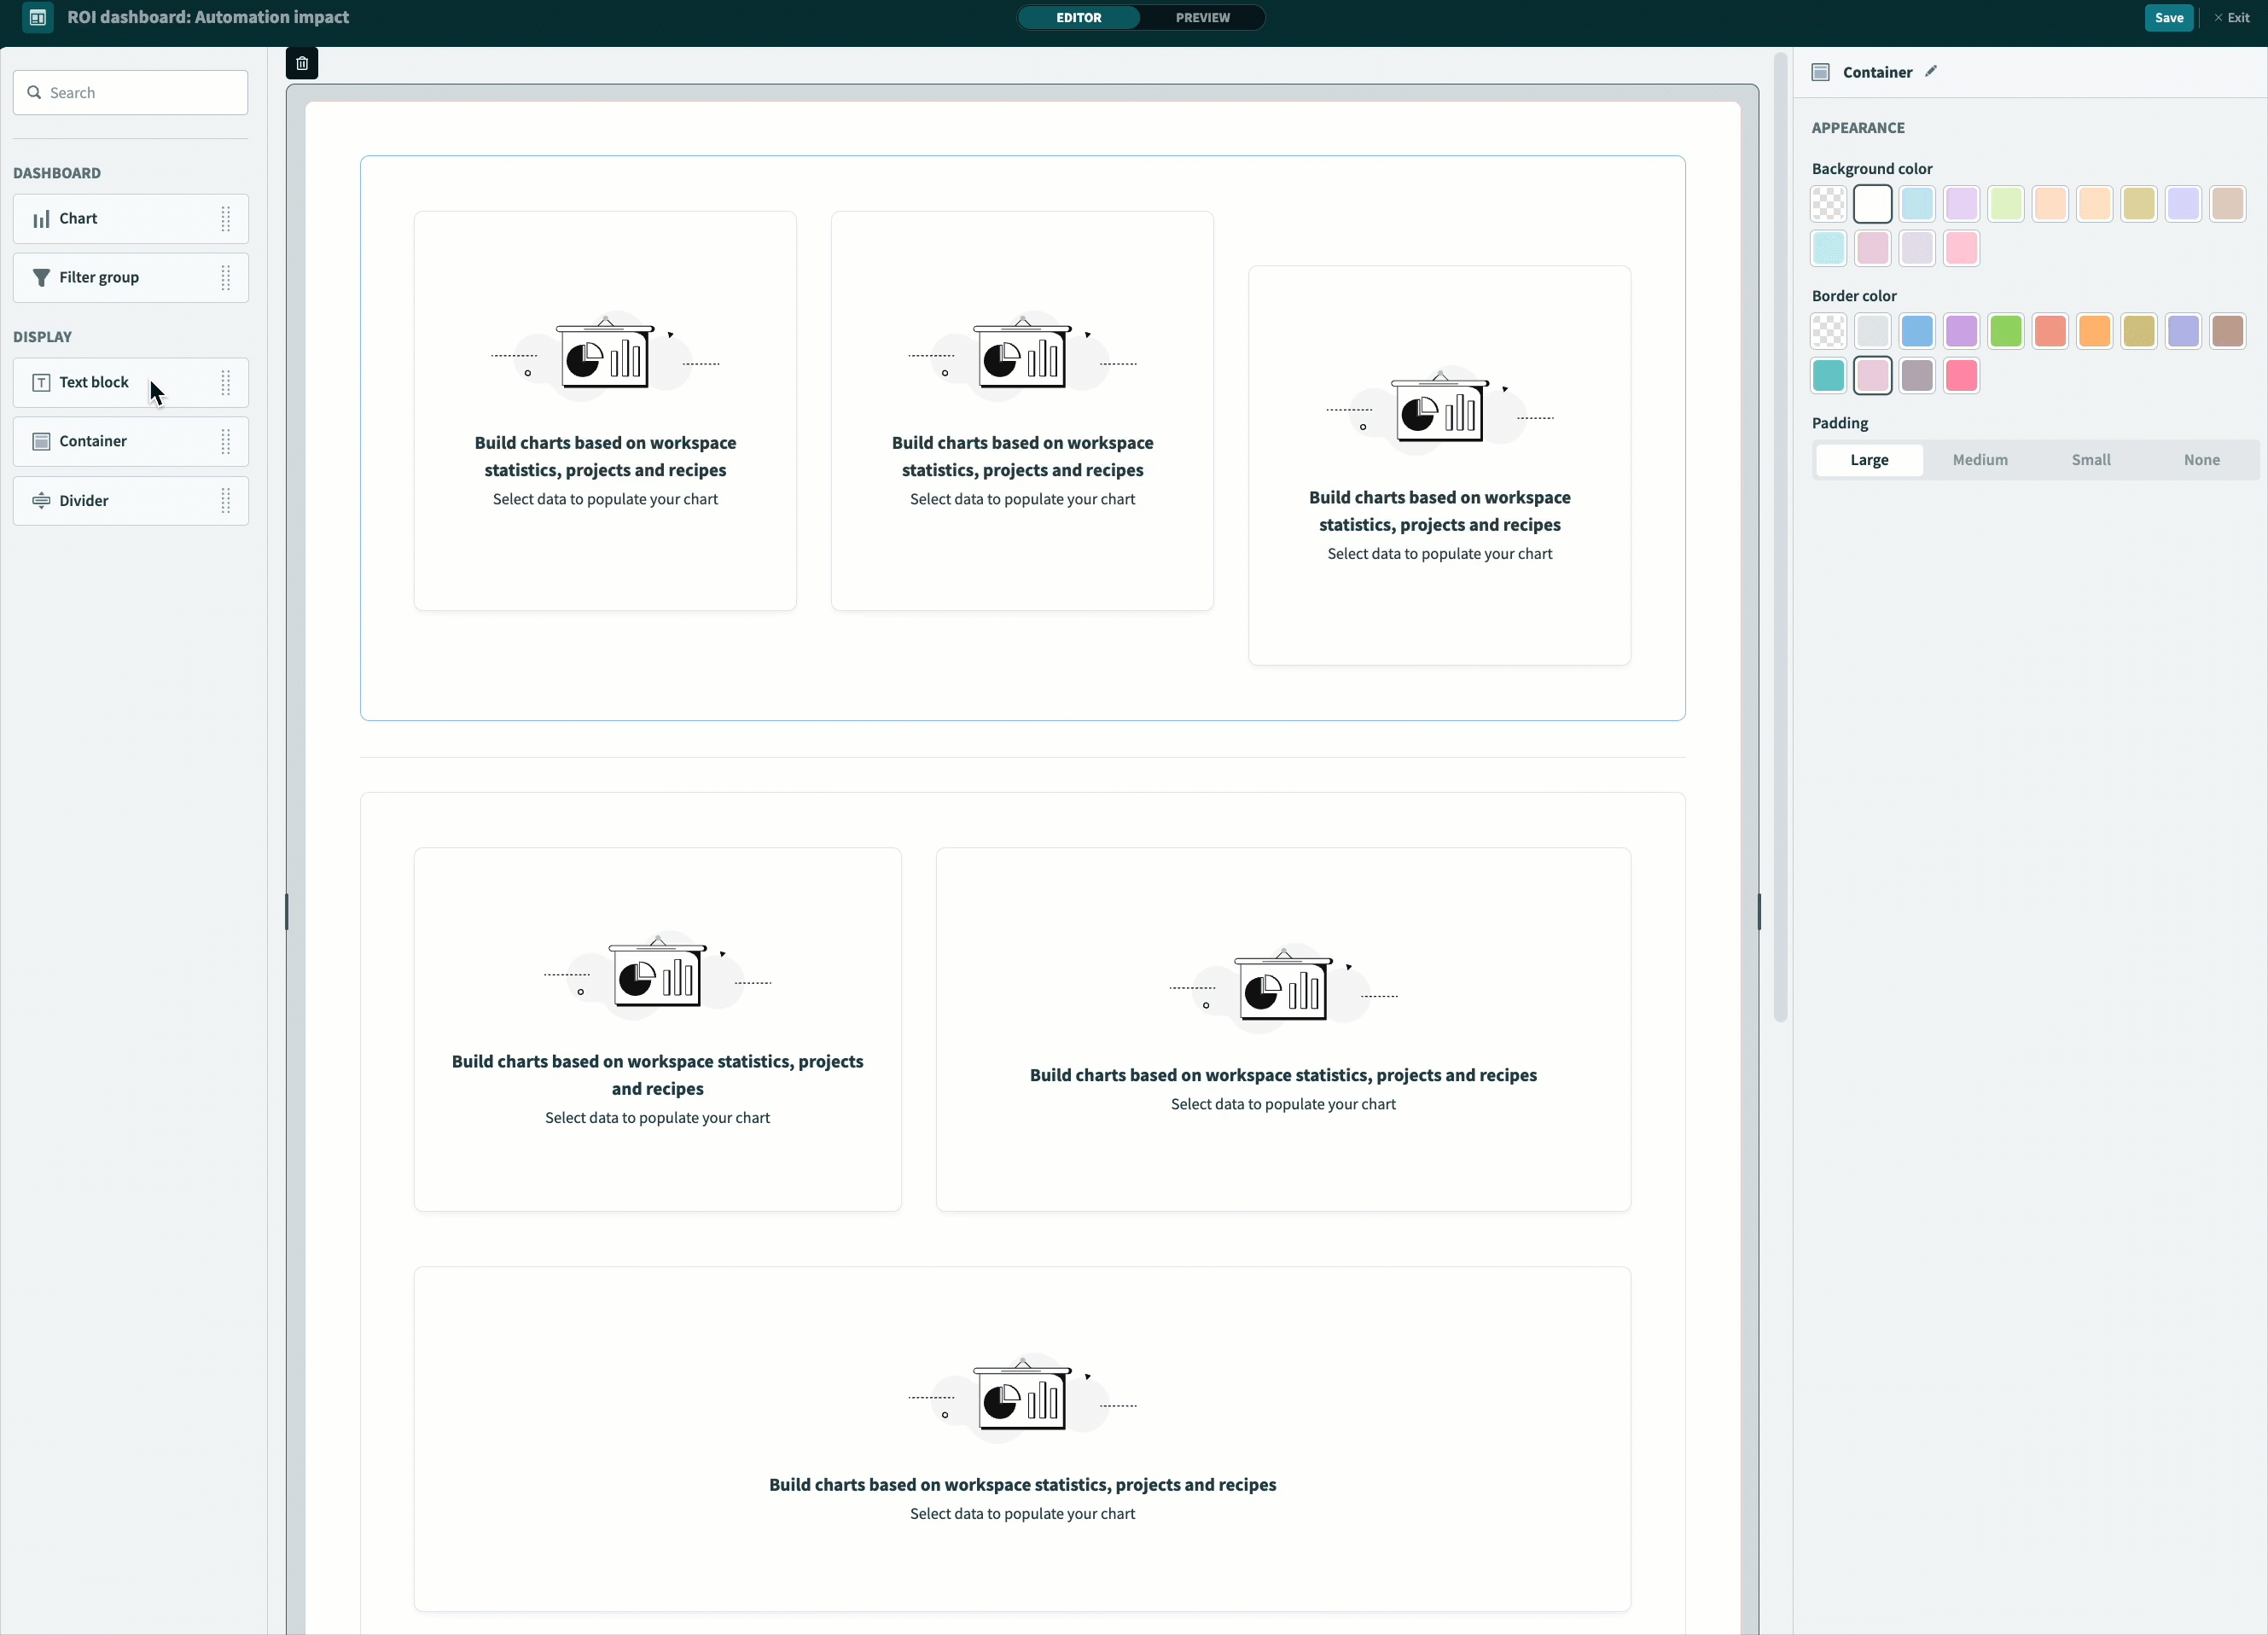Viewport: 2268px width, 1635px height.
Task: Click the pencil rename icon beside Container
Action: [1931, 71]
